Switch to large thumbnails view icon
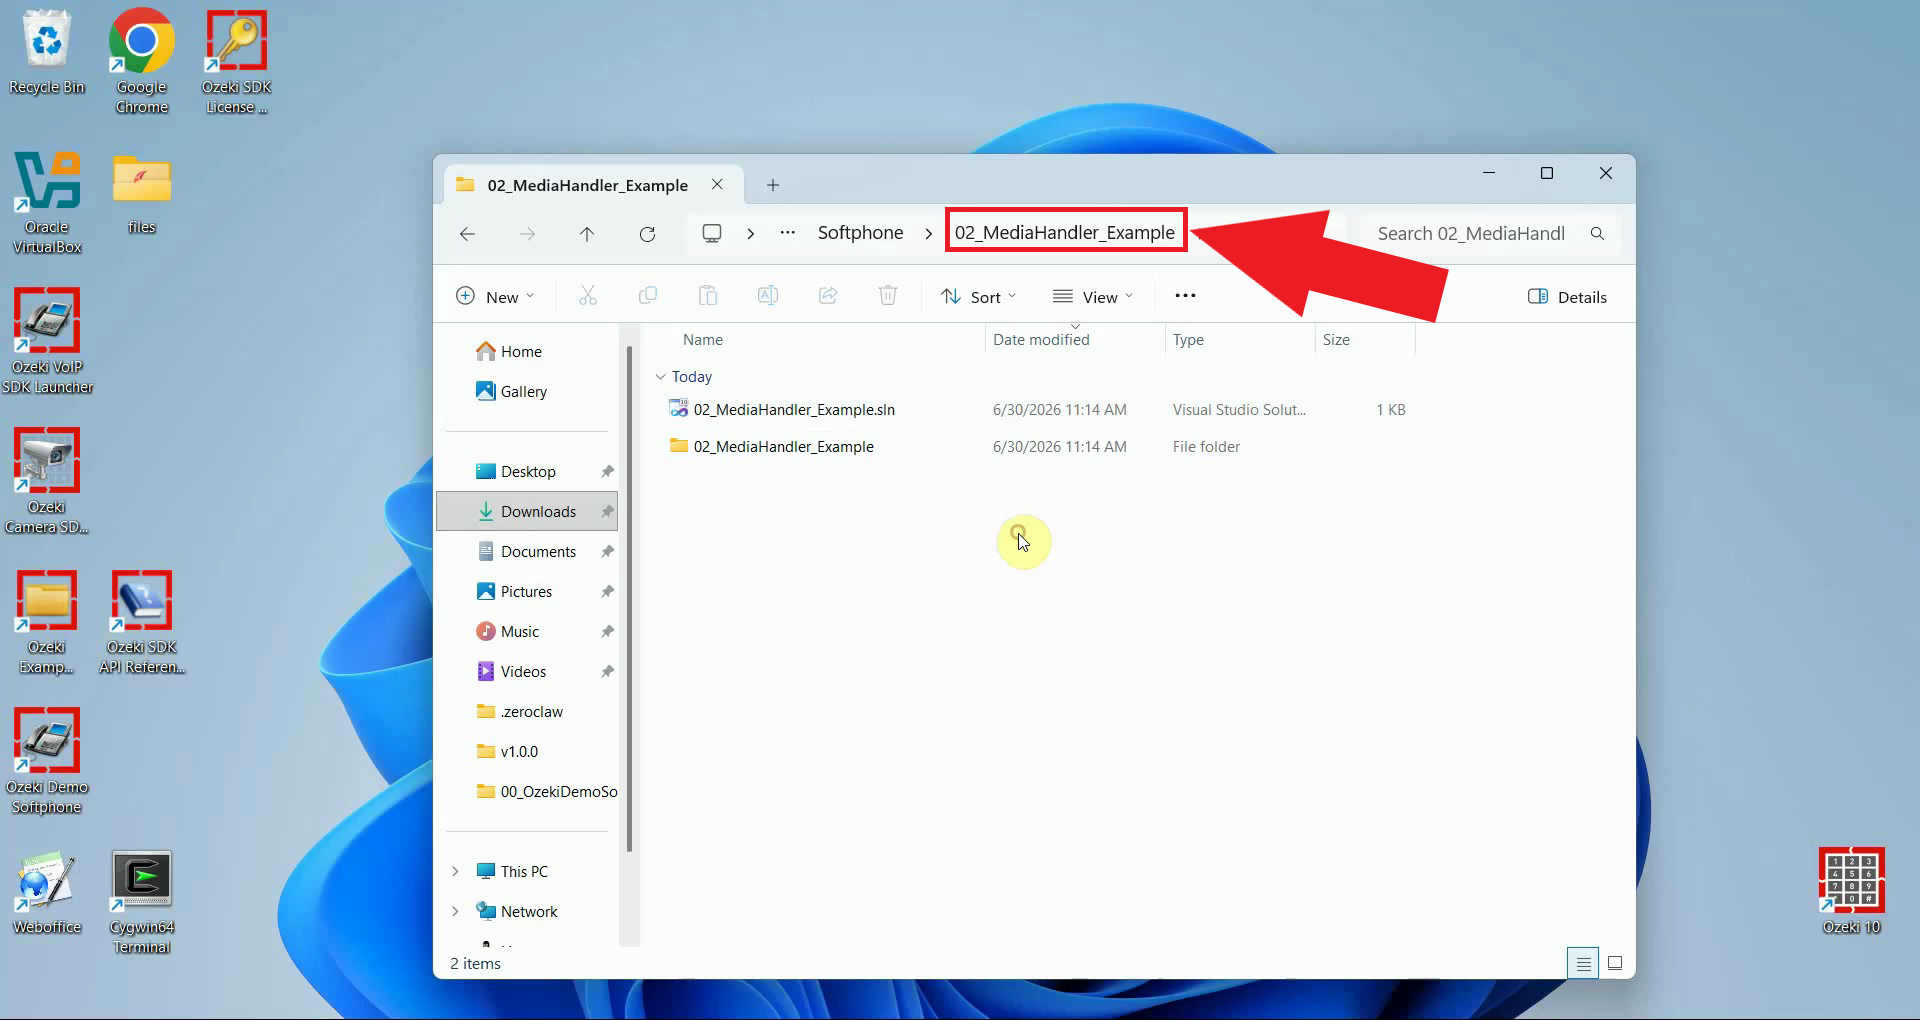Image resolution: width=1920 pixels, height=1020 pixels. coord(1615,964)
